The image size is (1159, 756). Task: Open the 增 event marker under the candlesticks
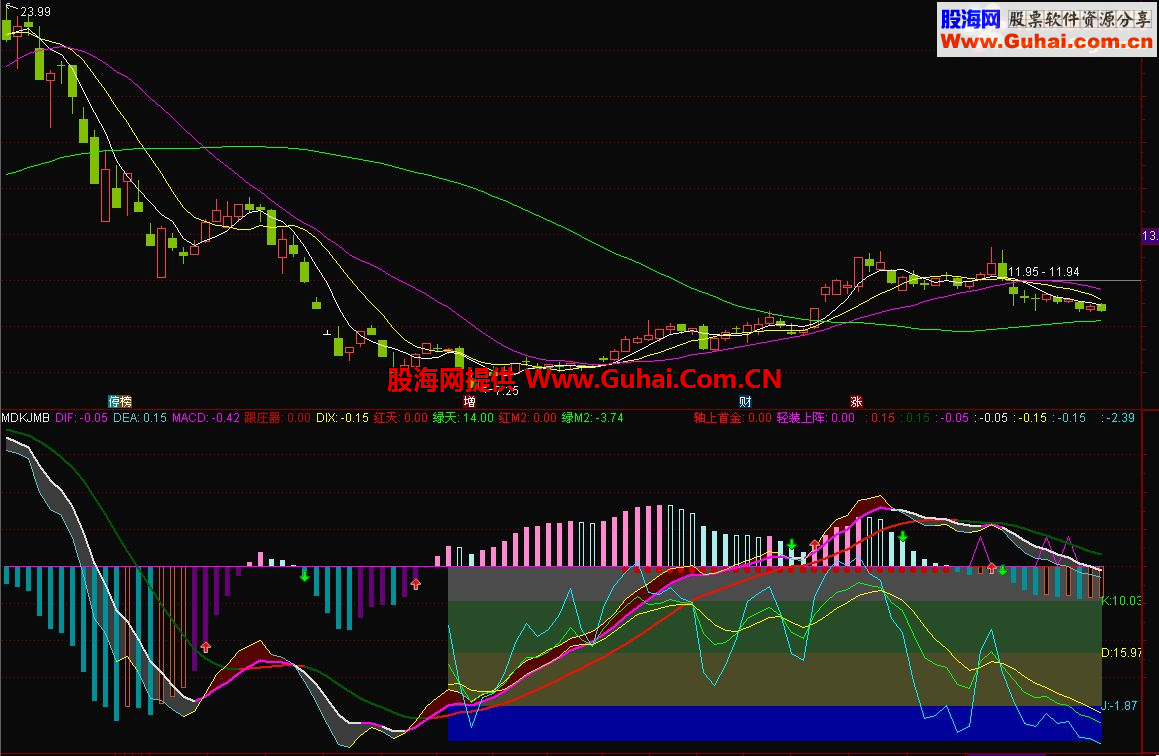pos(469,401)
